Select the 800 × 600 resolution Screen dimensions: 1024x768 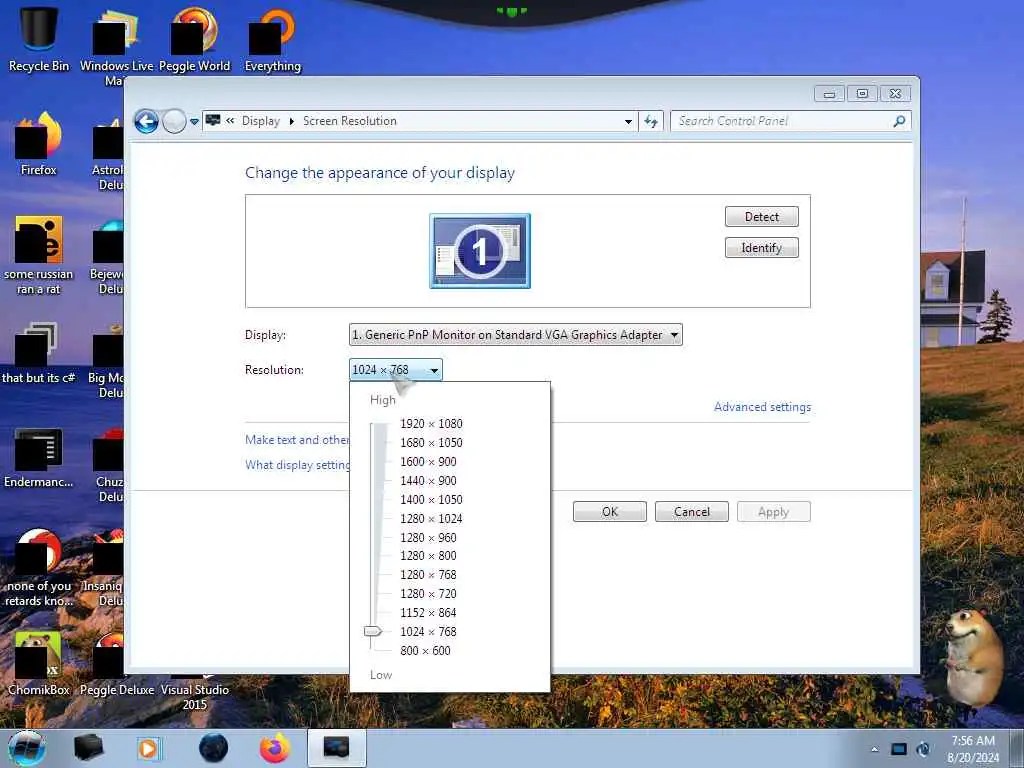tap(425, 650)
